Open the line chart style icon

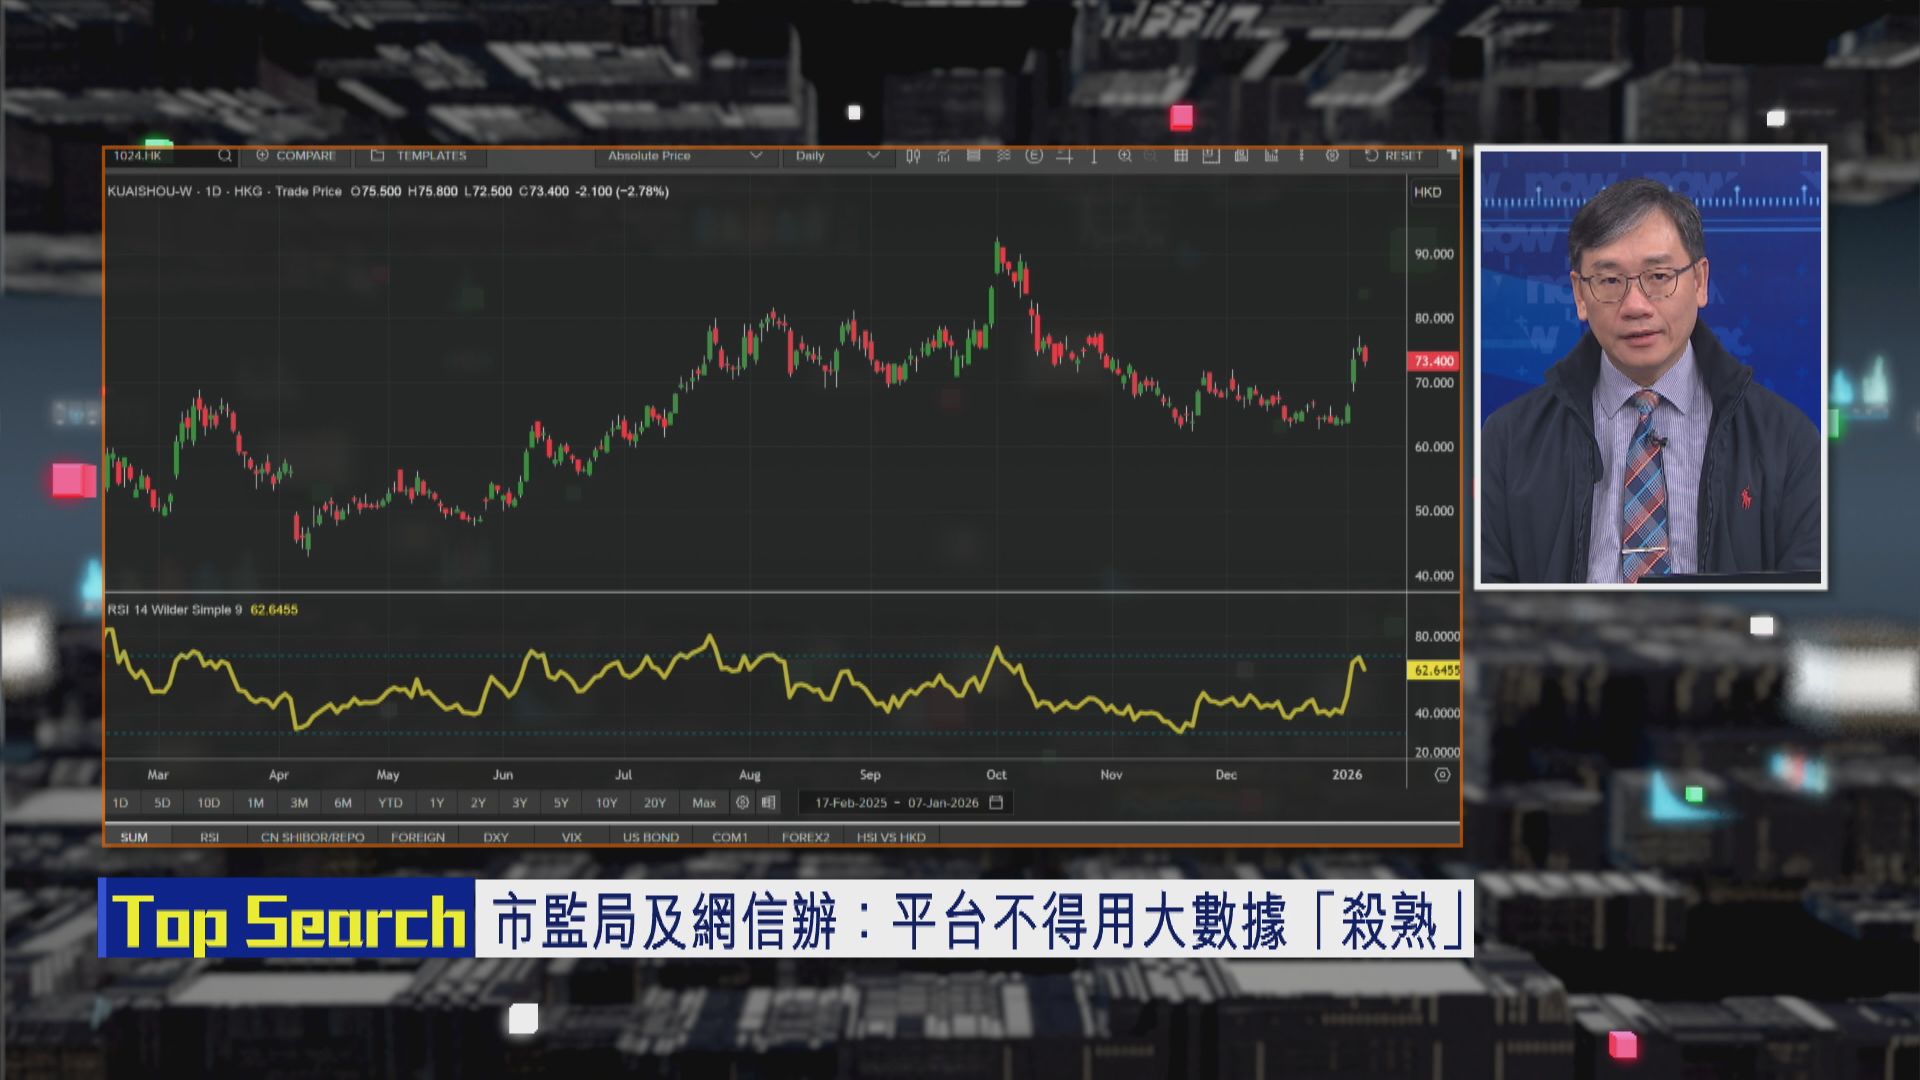(943, 156)
